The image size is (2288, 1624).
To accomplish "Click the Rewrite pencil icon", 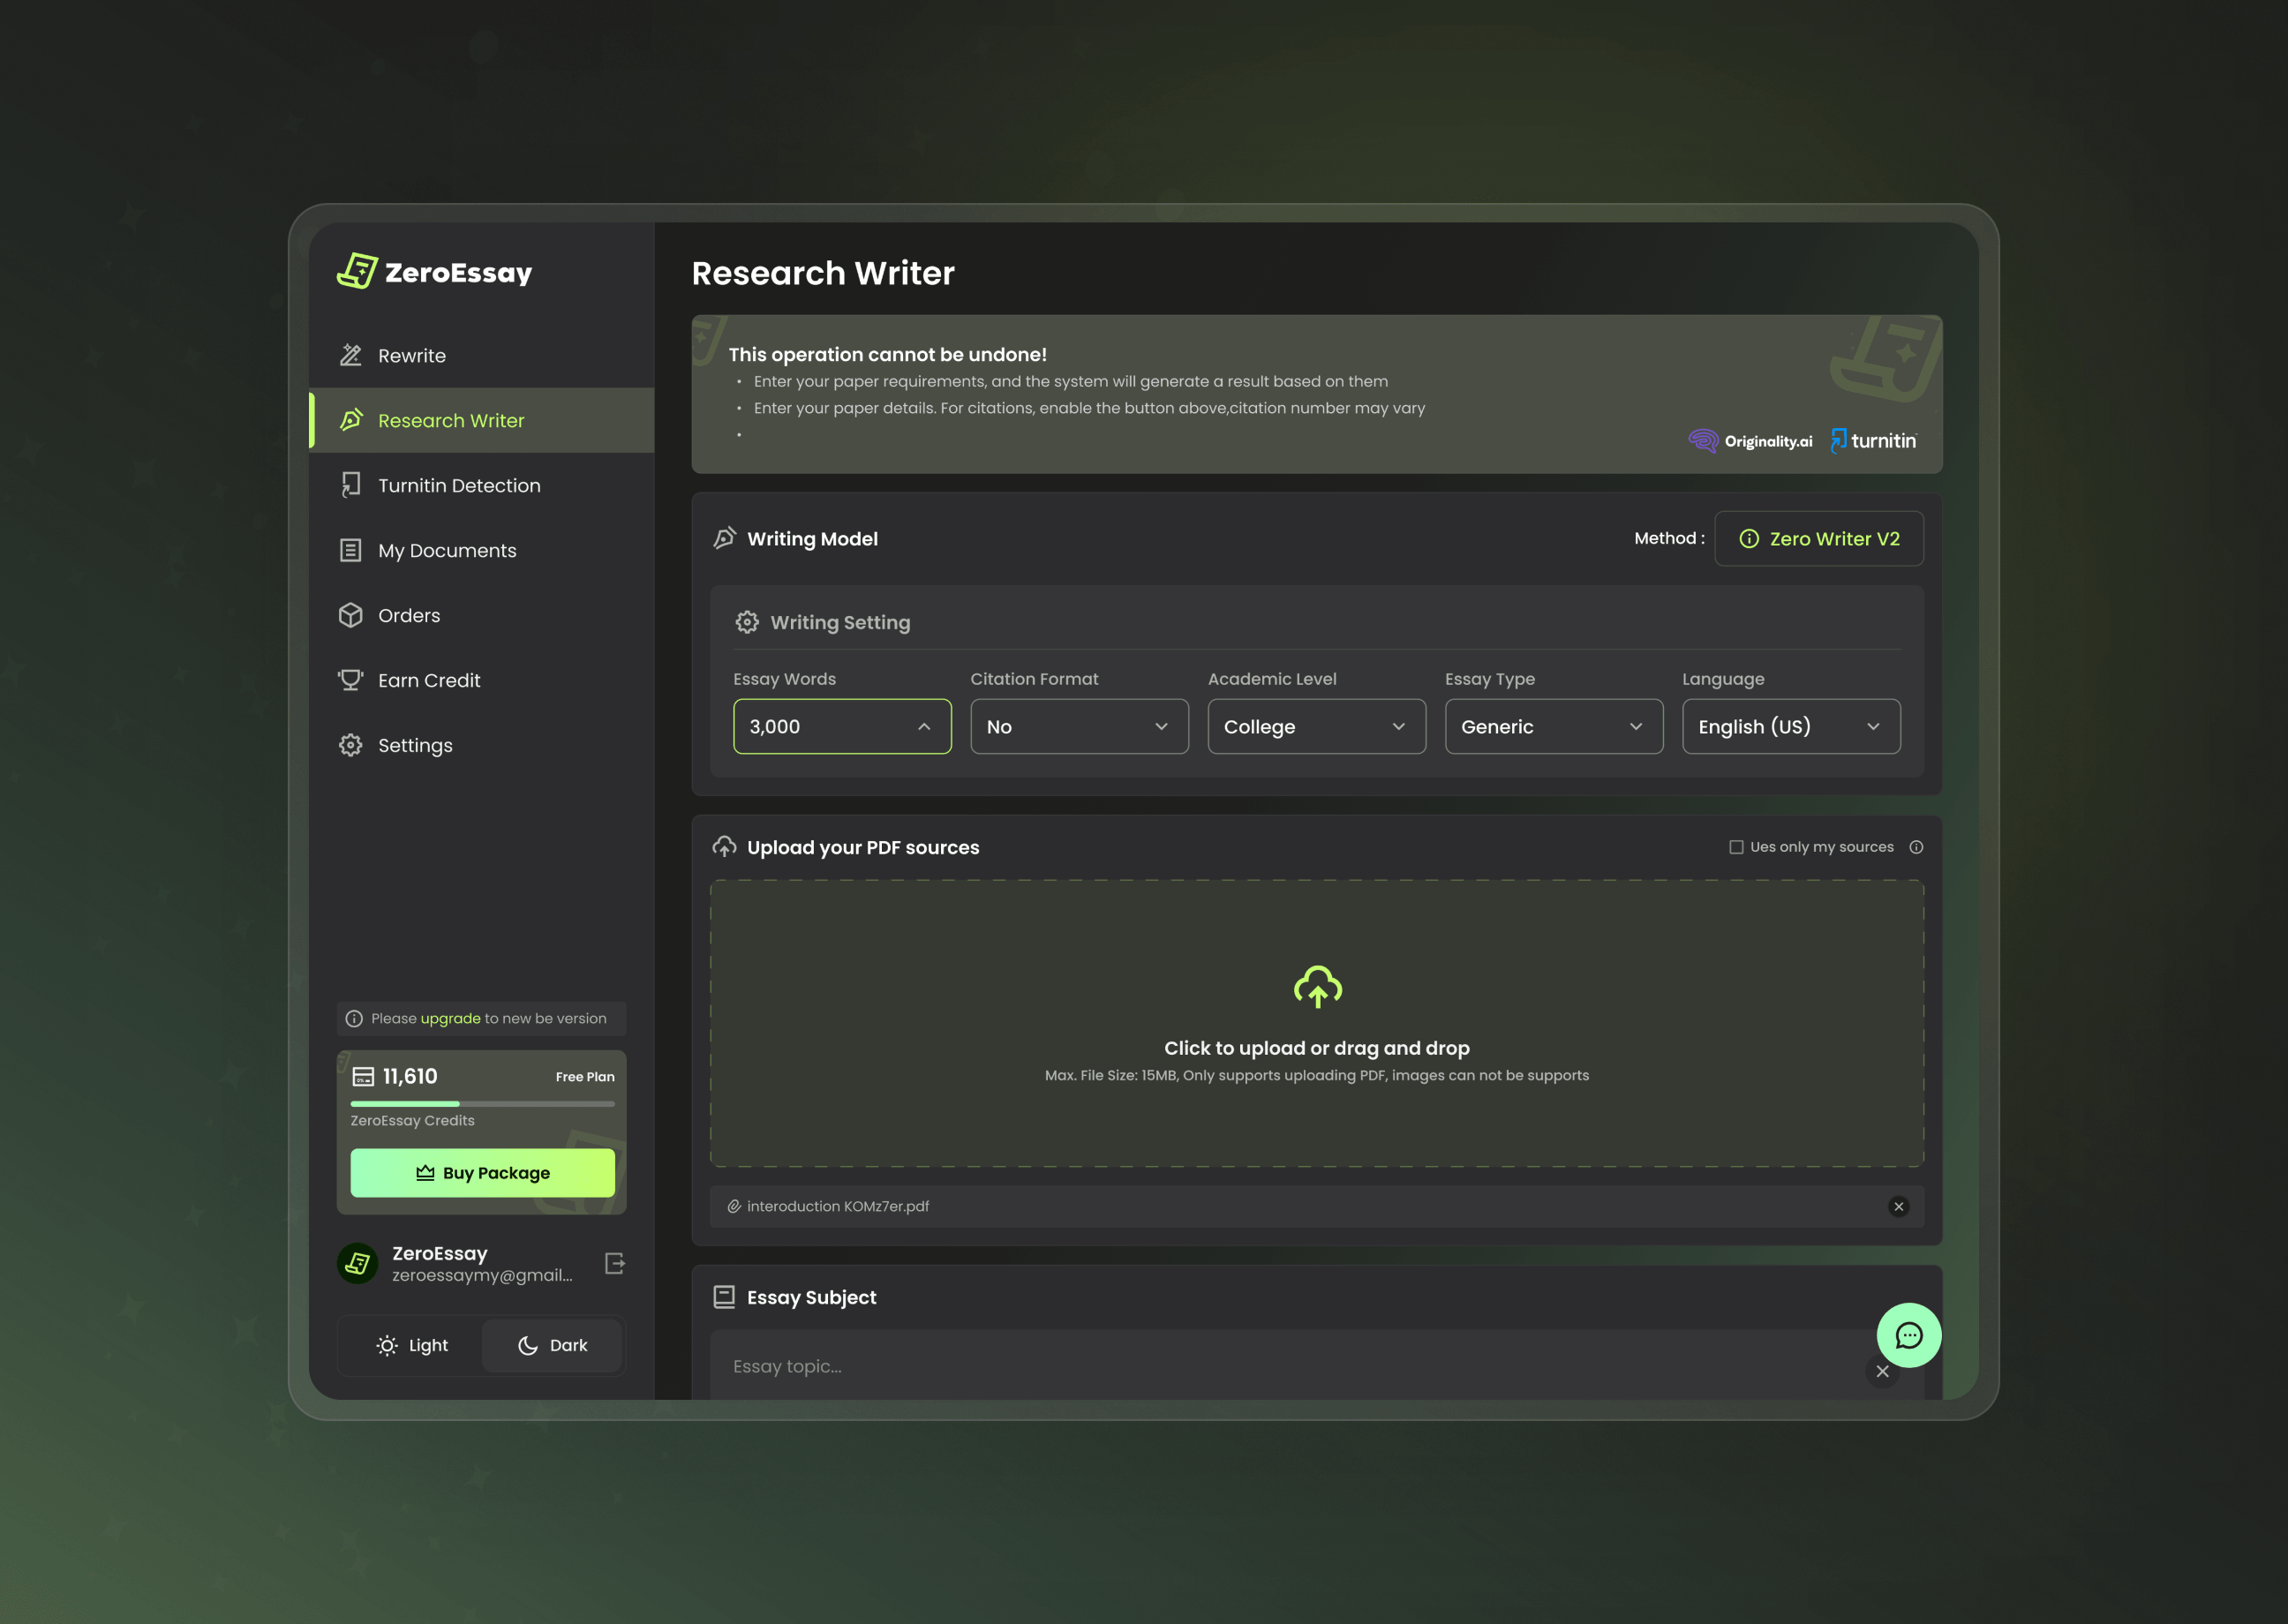I will pyautogui.click(x=351, y=355).
